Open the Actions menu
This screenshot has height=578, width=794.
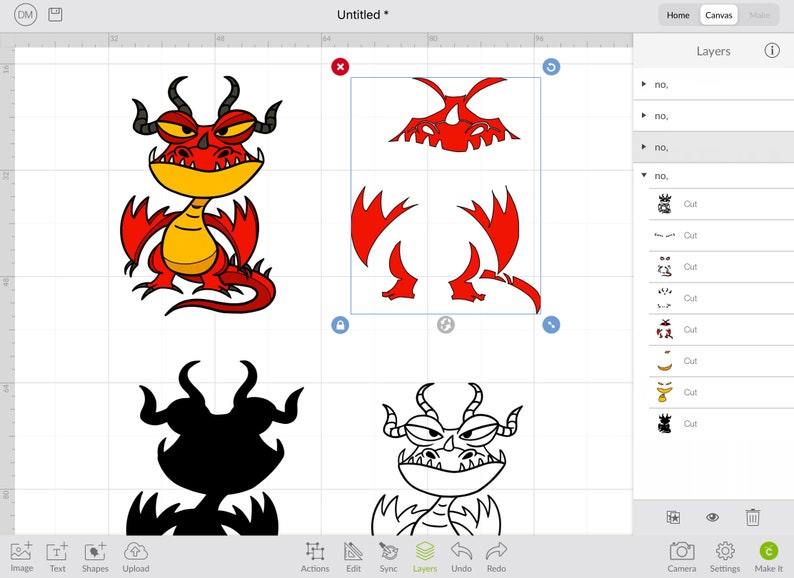click(x=315, y=557)
